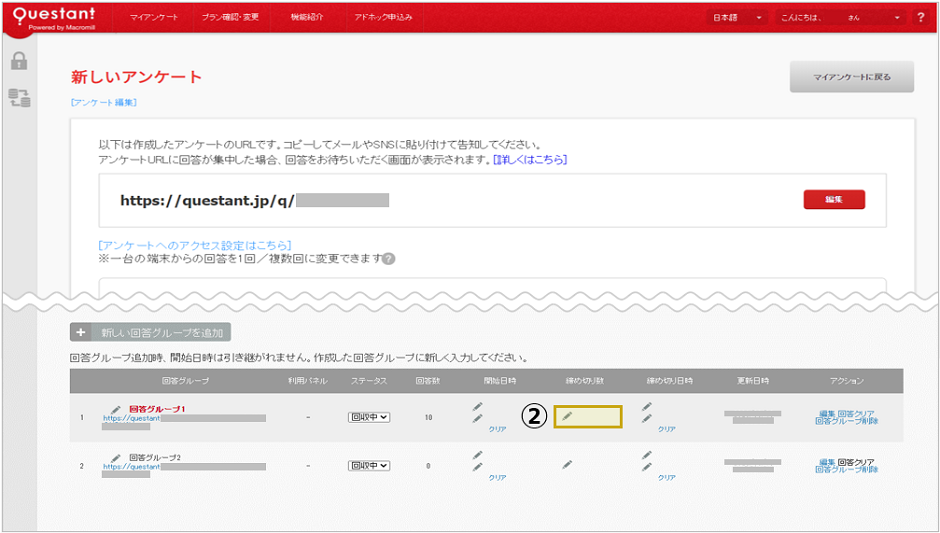Click the 締め切り日時 column header

coord(670,381)
